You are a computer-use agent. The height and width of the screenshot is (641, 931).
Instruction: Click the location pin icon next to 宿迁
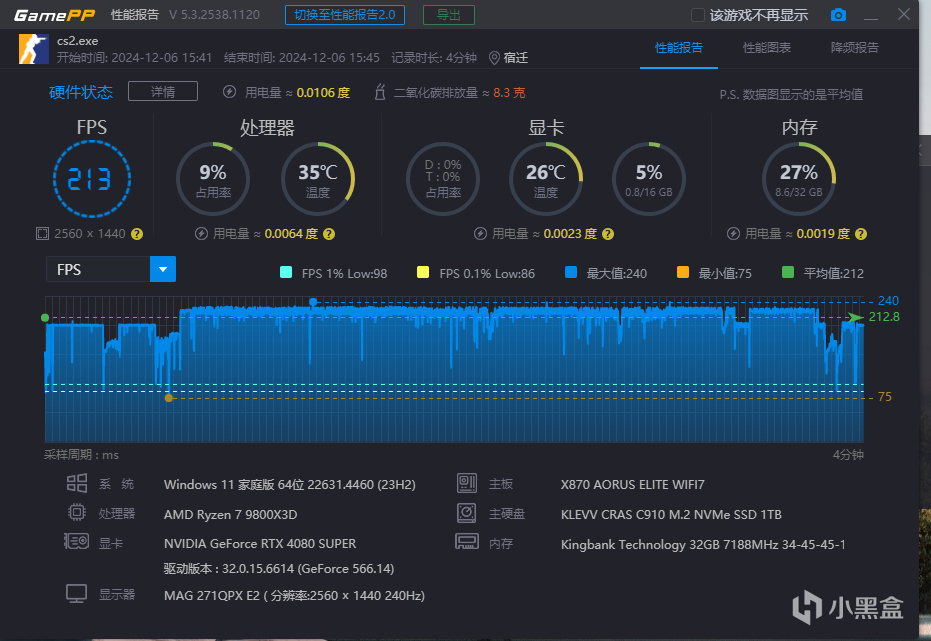pyautogui.click(x=494, y=58)
